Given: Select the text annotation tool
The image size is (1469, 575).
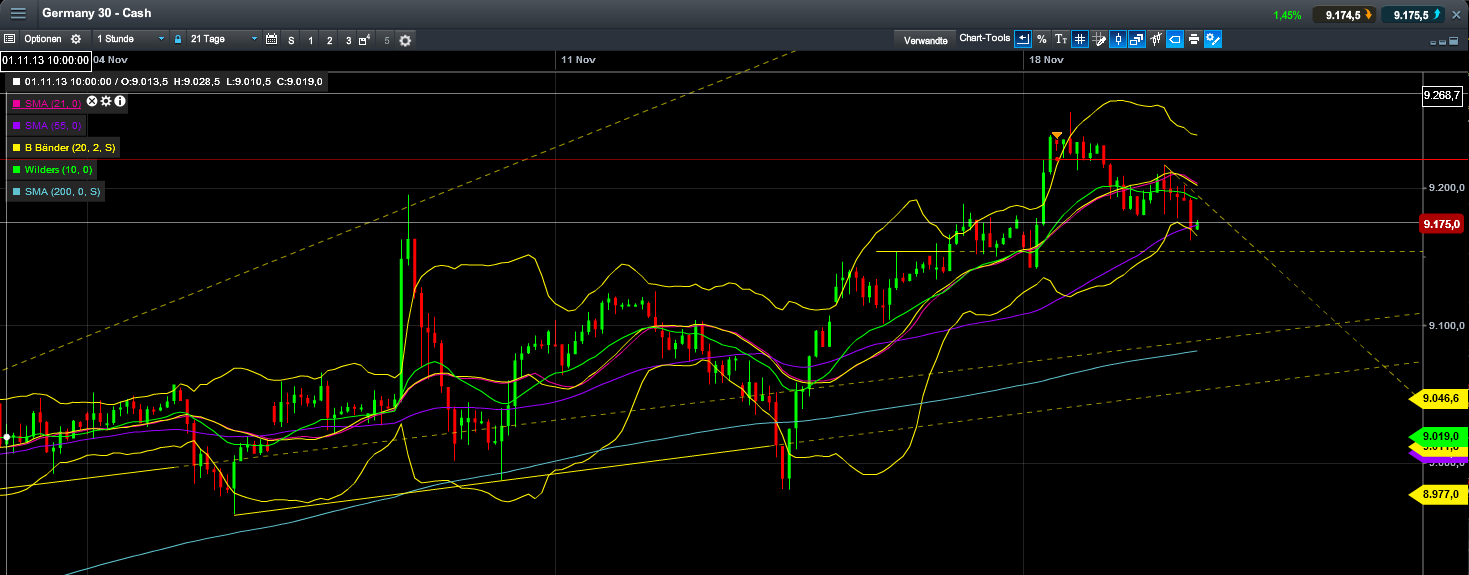Looking at the screenshot, I should click(x=1061, y=40).
